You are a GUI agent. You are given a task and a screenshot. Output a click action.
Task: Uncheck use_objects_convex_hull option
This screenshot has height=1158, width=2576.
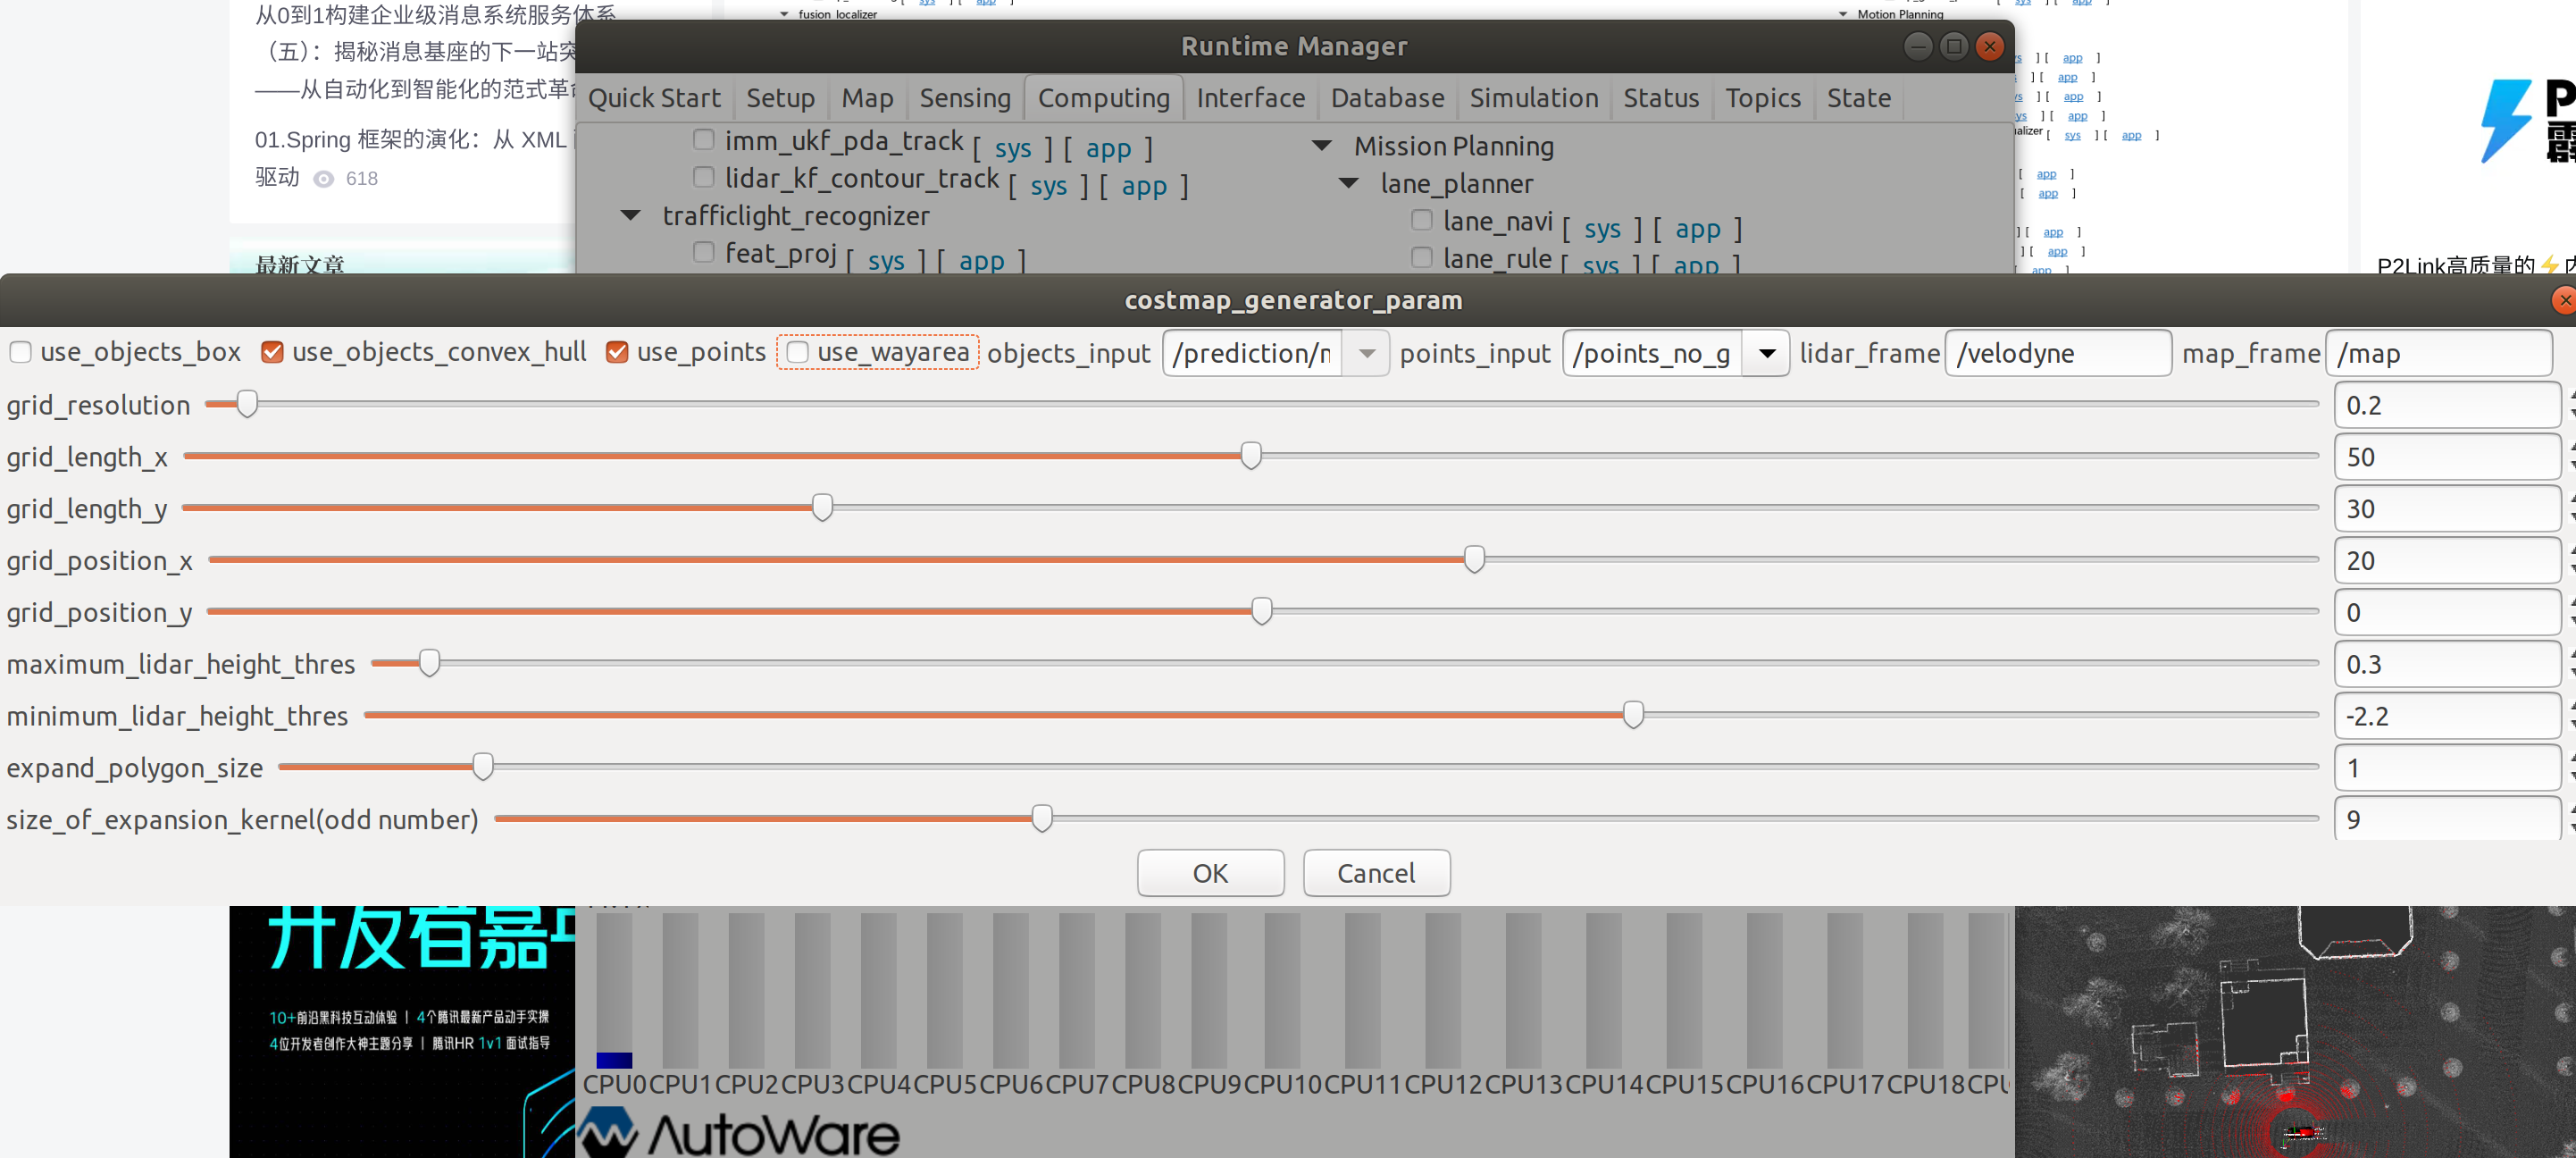click(x=272, y=352)
